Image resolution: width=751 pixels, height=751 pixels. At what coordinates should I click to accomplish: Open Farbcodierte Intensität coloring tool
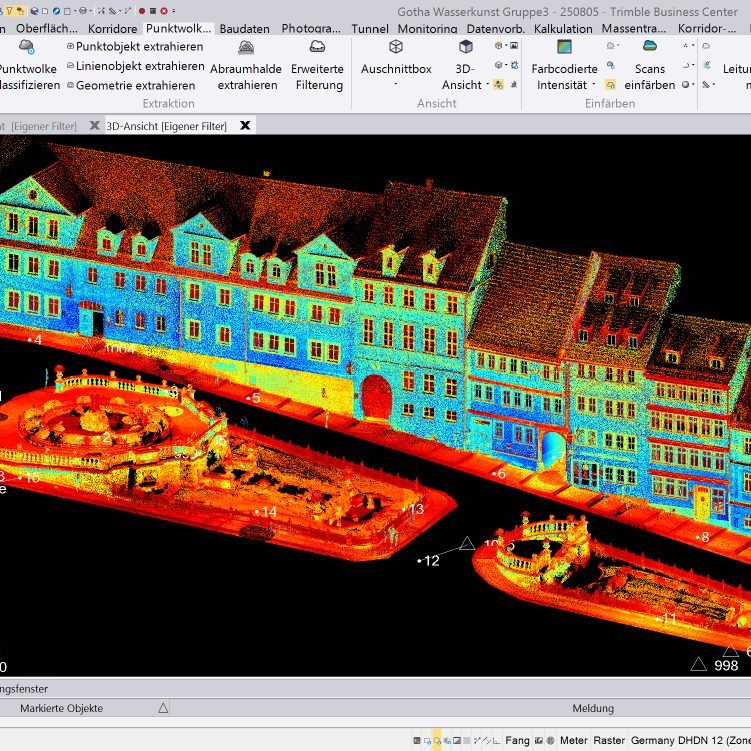[x=564, y=46]
